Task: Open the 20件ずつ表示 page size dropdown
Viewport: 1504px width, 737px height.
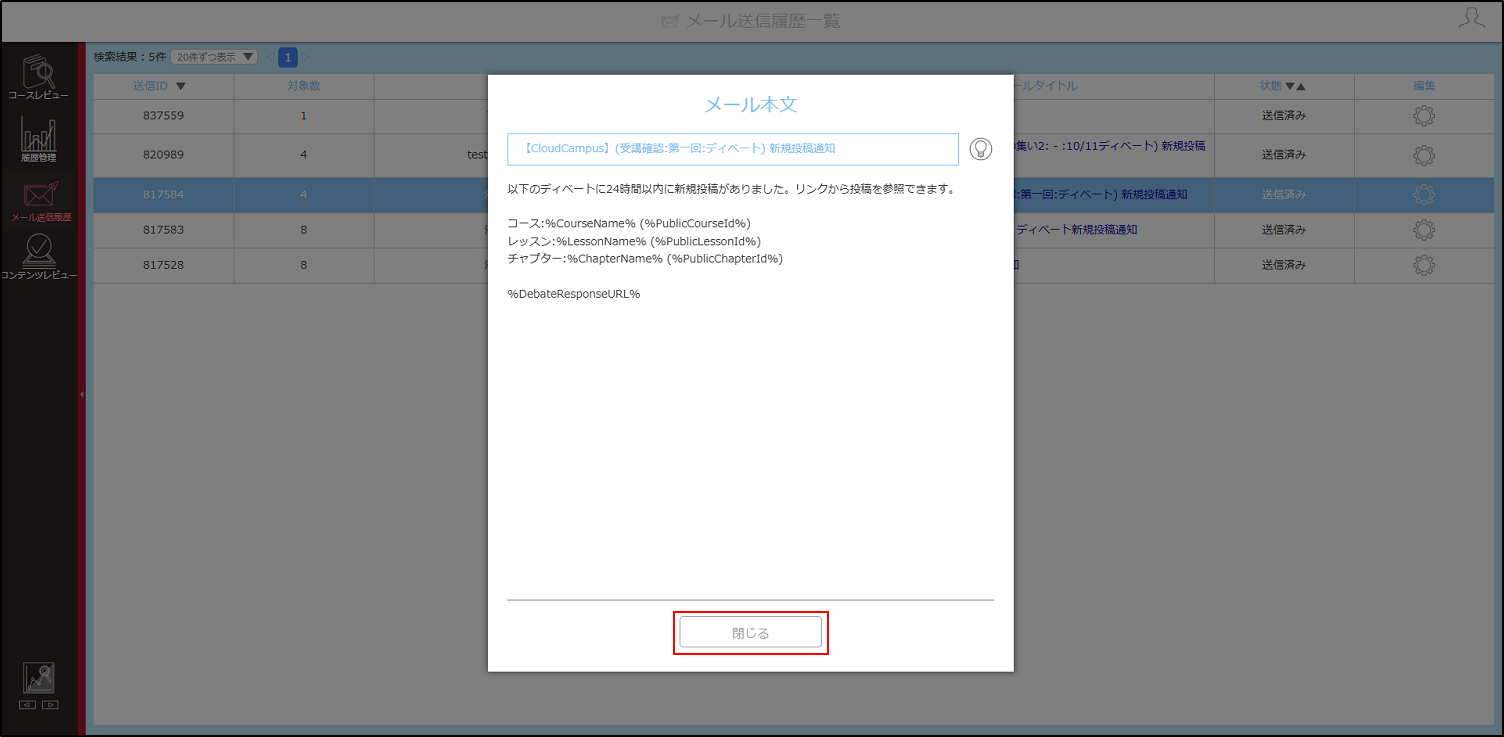Action: coord(214,57)
